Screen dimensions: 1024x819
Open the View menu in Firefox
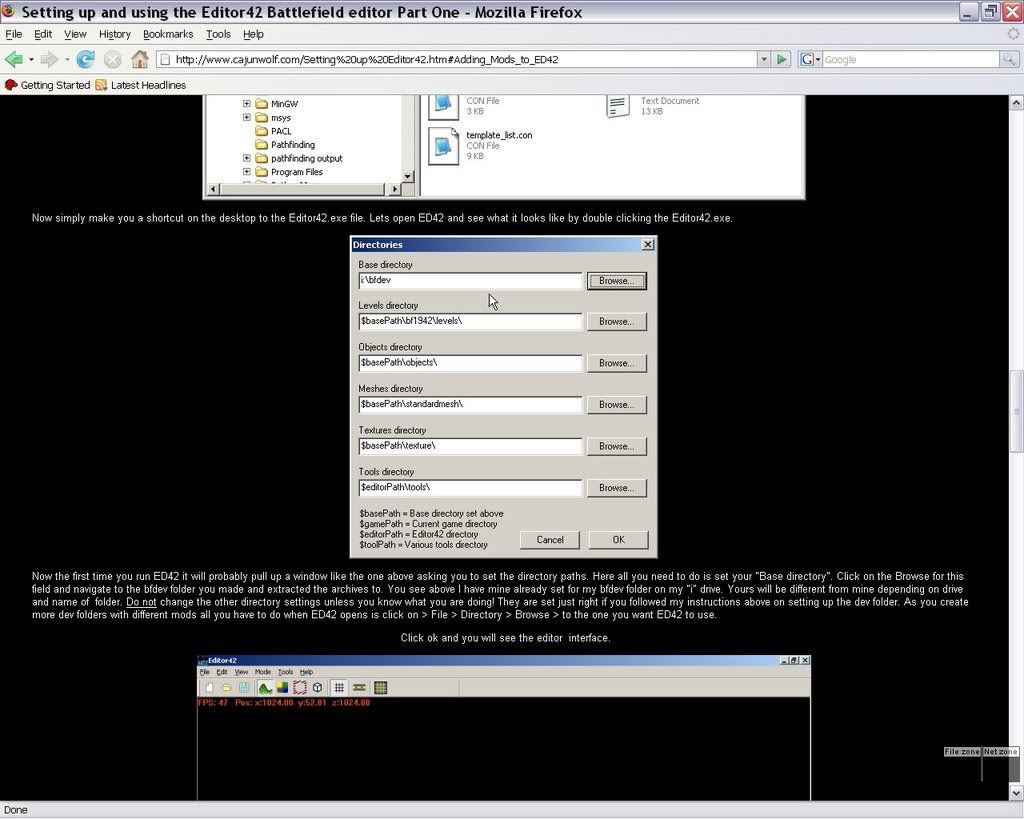(x=75, y=34)
